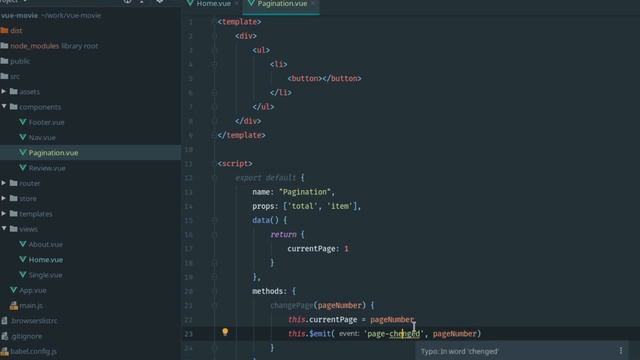The image size is (640, 360).
Task: Click the currentPage: 1 line
Action: point(318,249)
